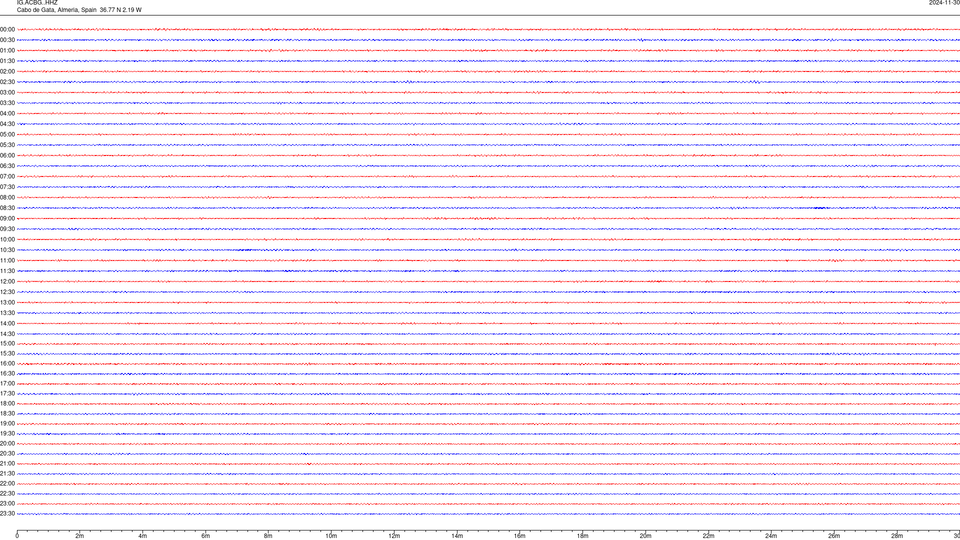
Task: Select the 08:30 time row label
Action: coord(7,208)
